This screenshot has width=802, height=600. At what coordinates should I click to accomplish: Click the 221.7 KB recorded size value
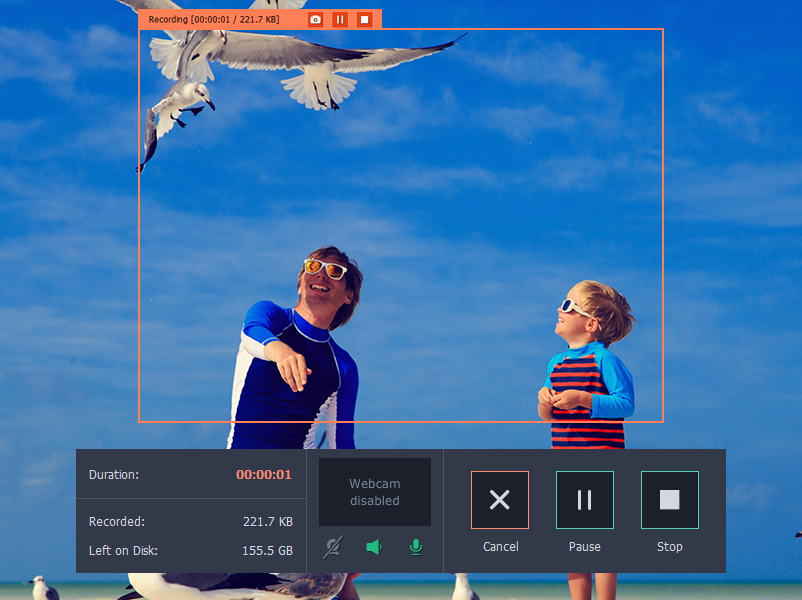[x=267, y=522]
